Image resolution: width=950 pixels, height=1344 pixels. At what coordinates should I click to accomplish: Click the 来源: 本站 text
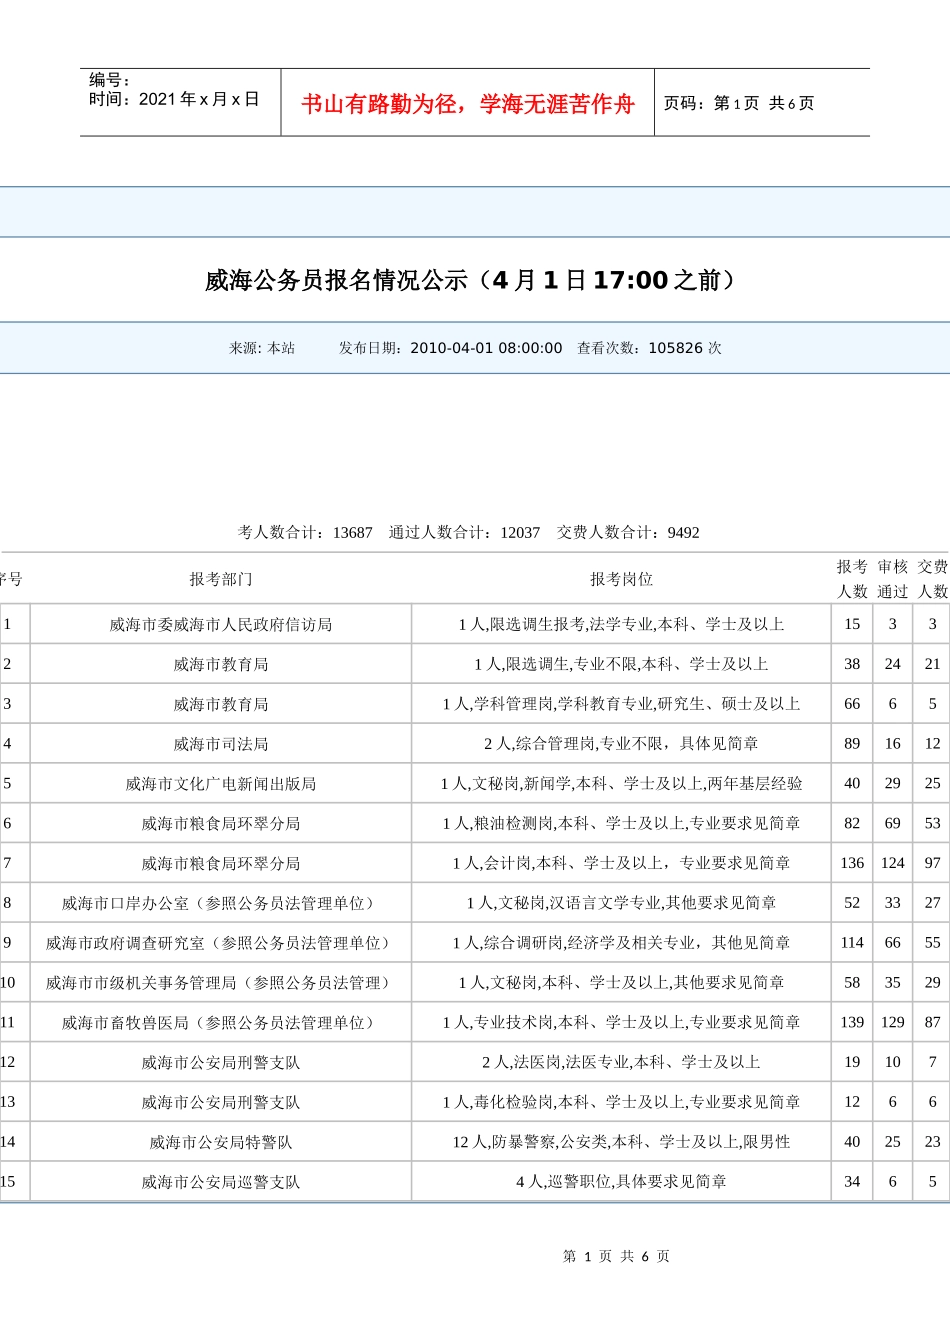click(262, 348)
